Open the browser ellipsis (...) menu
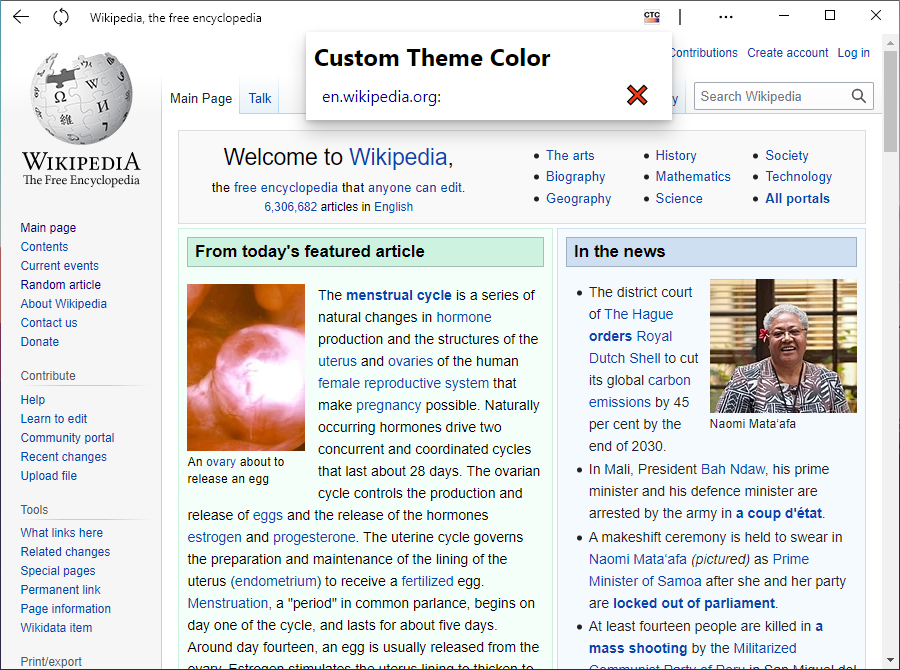 (726, 17)
